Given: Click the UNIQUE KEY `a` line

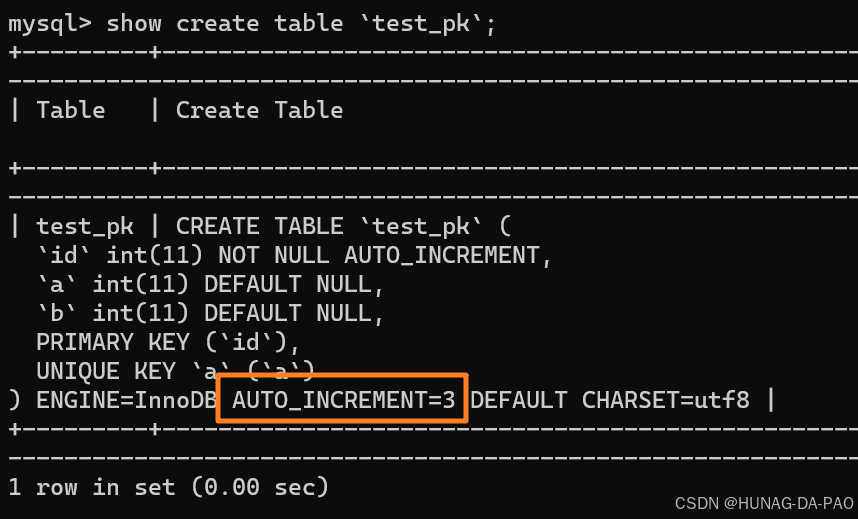Looking at the screenshot, I should [x=175, y=372].
